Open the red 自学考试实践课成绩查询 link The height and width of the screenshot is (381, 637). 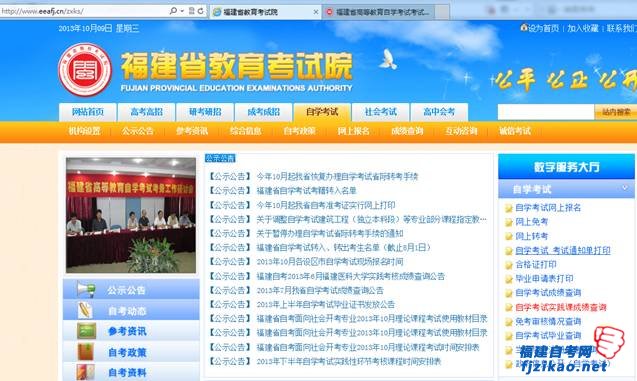[561, 307]
